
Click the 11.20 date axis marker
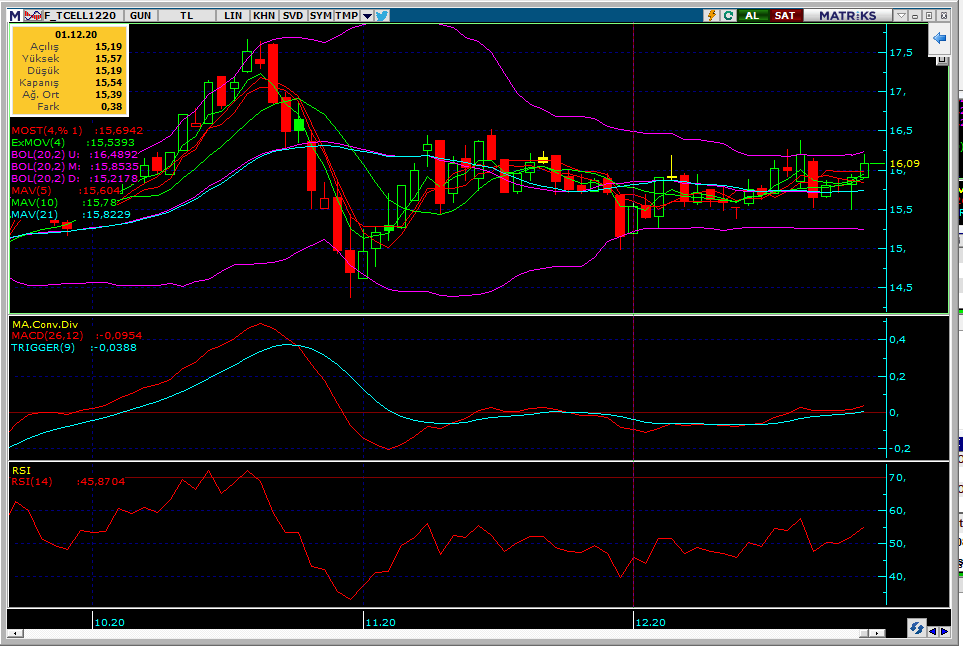380,622
